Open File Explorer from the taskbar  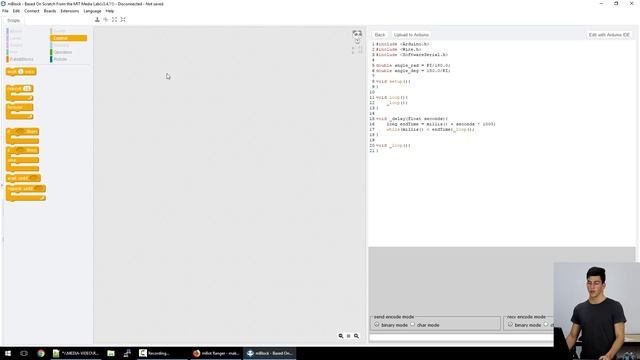111,353
